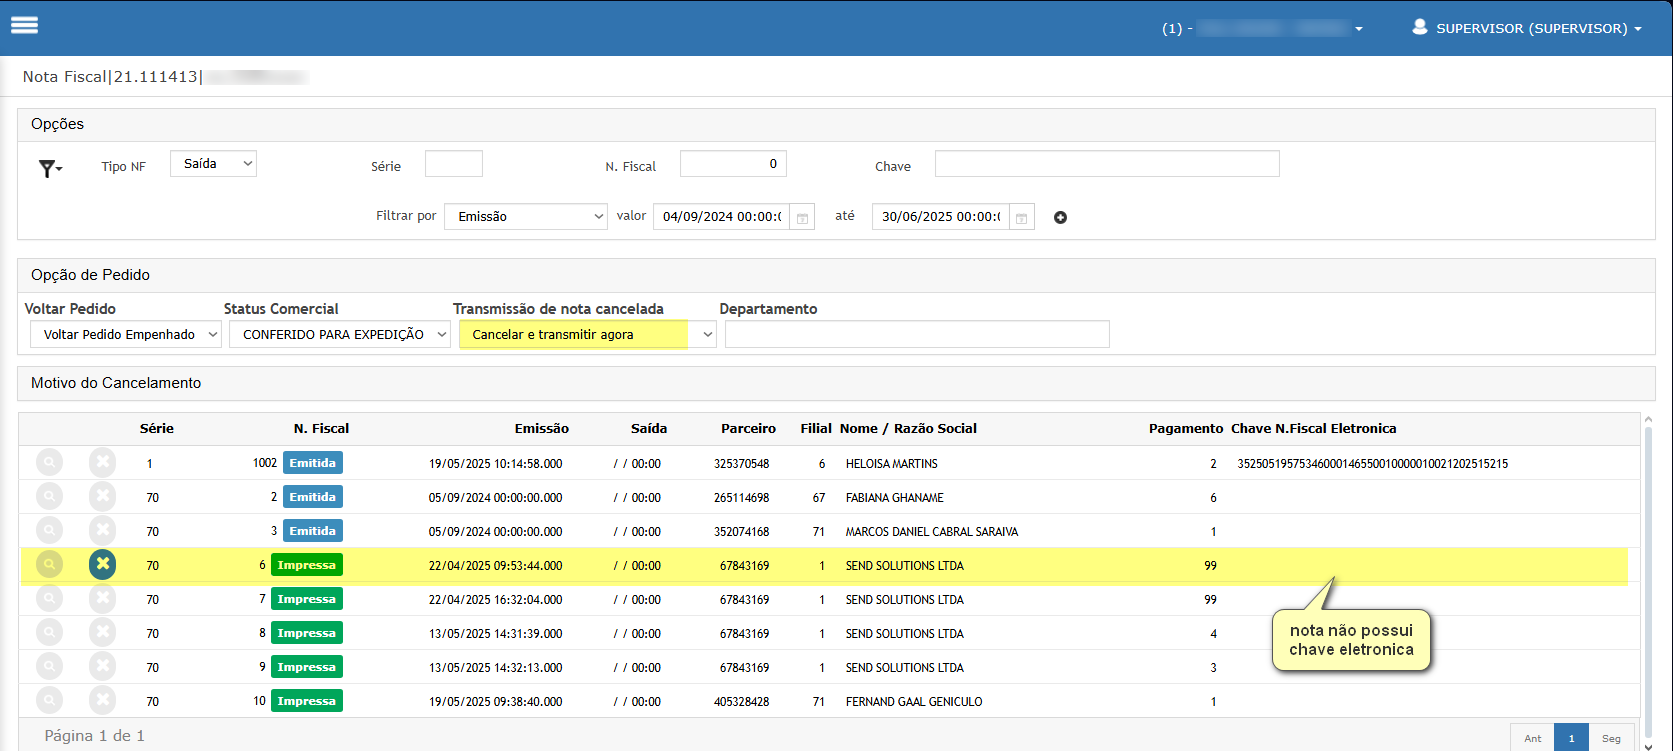
Task: Open Voltar Pedido Empenhado dropdown
Action: click(x=126, y=334)
